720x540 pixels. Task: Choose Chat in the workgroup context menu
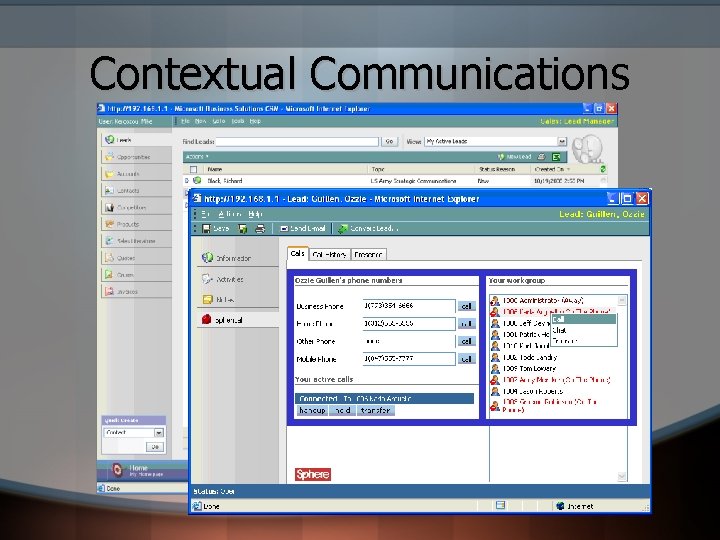click(x=584, y=330)
